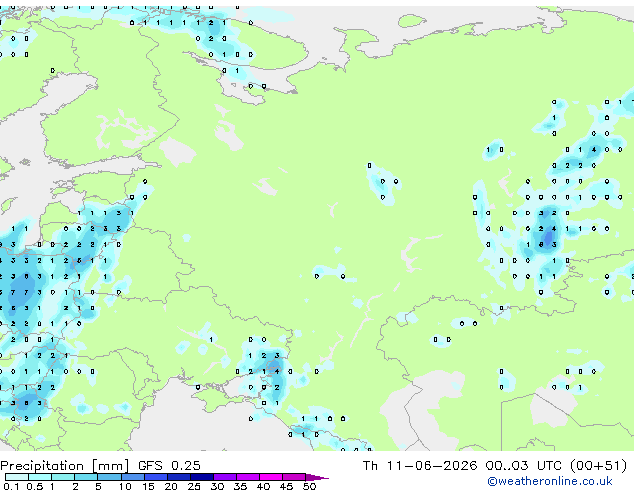Click the 'Th 11-06-2026' date text
Viewport: 634px width, 490px height.
420,466
